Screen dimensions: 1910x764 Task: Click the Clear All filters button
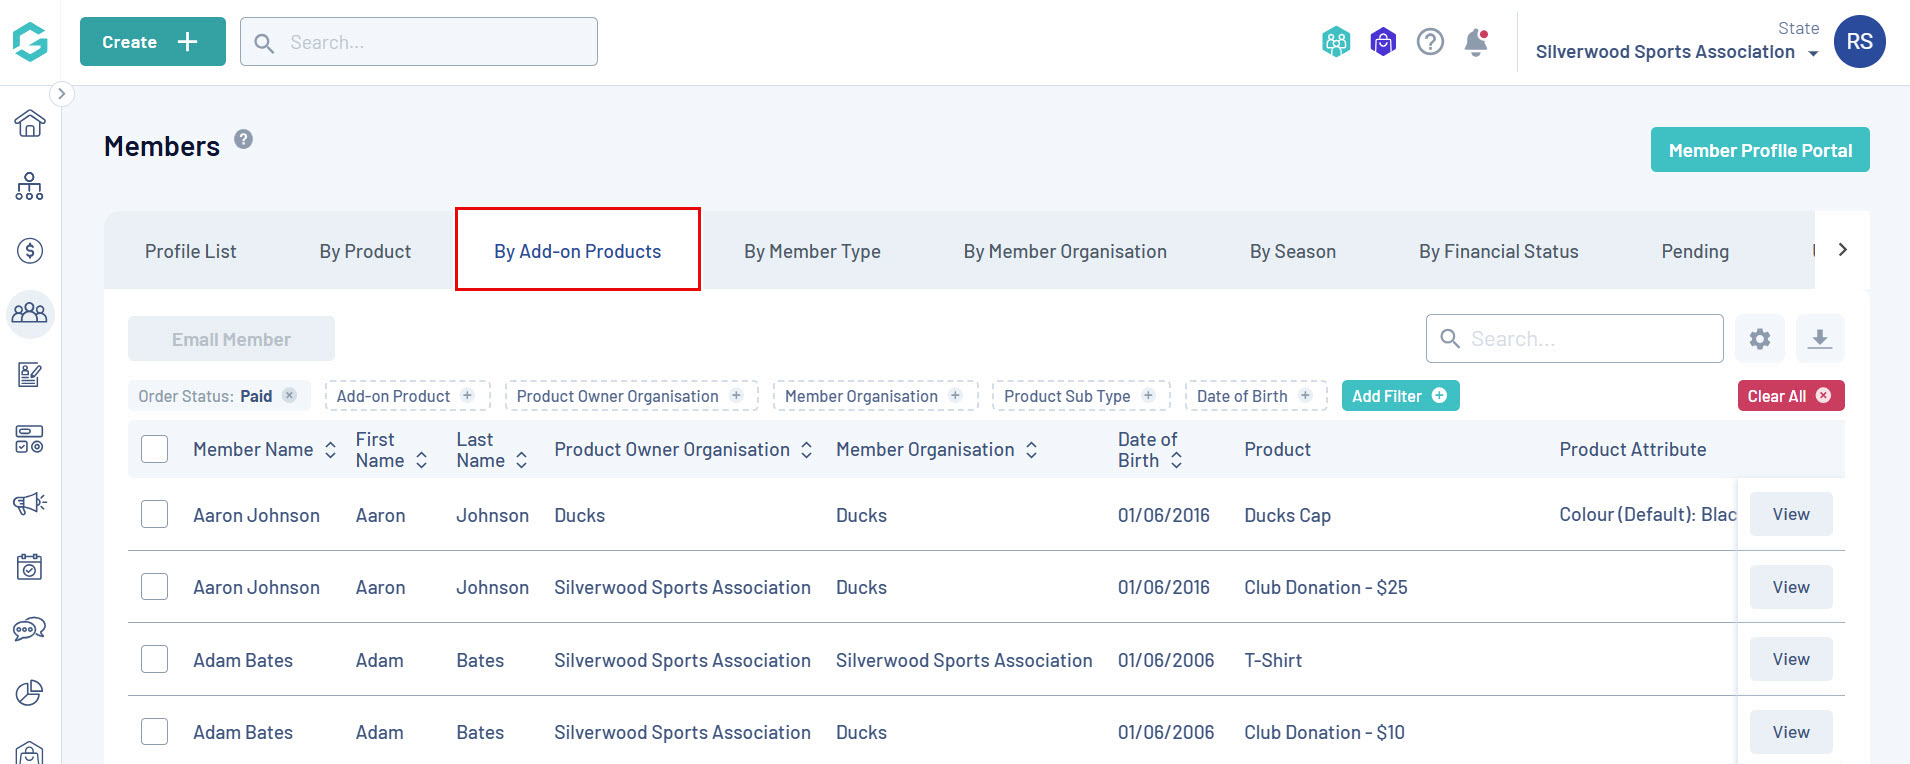tap(1790, 396)
